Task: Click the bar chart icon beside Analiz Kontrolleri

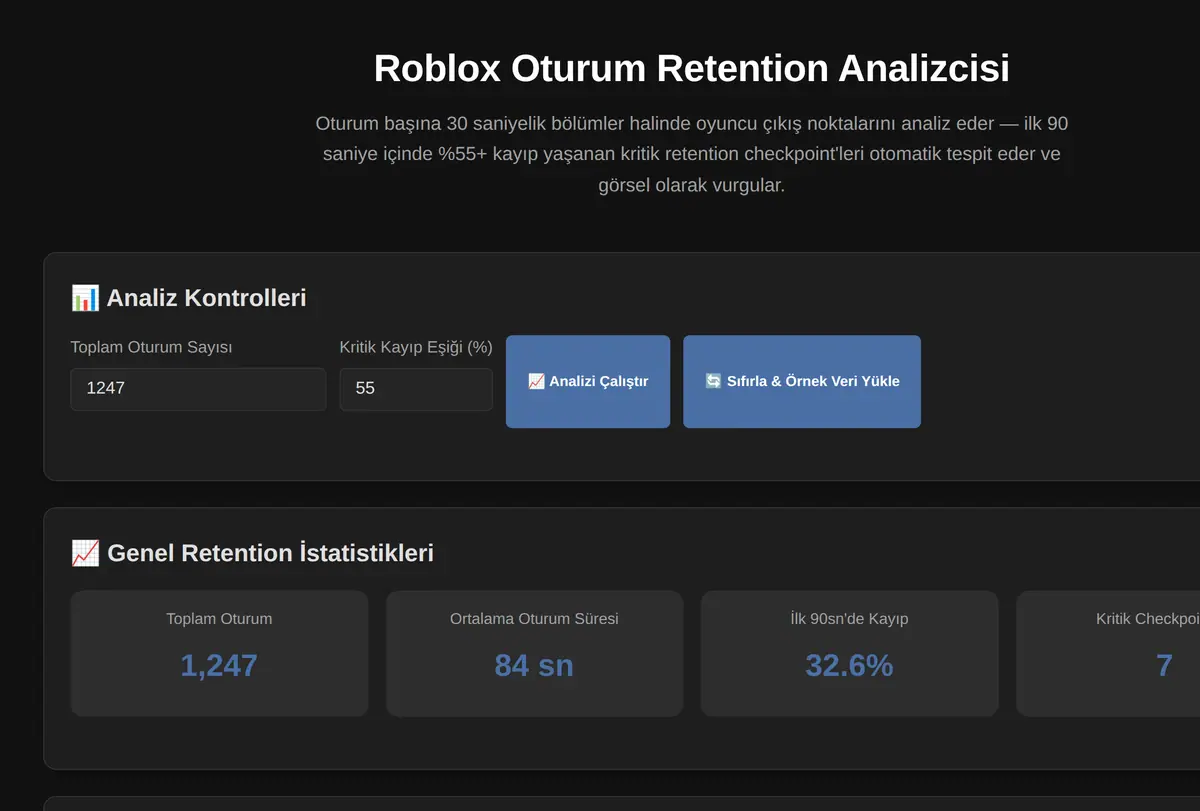Action: pos(85,298)
